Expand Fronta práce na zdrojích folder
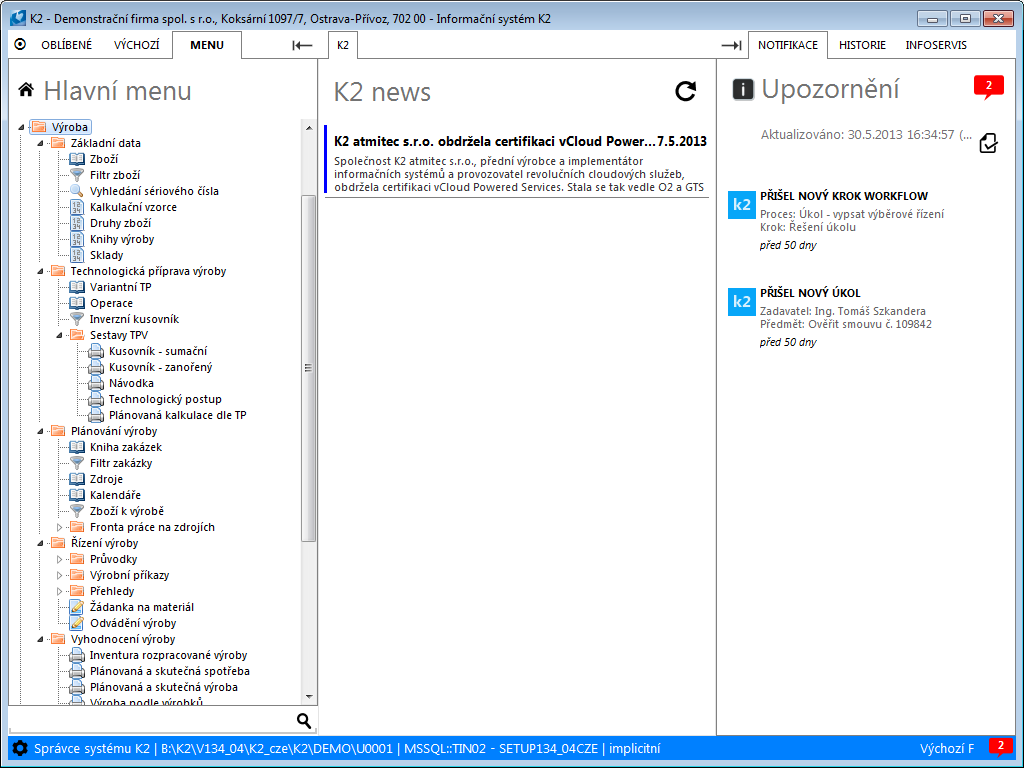Screen dimensions: 1024x768 pos(59,527)
